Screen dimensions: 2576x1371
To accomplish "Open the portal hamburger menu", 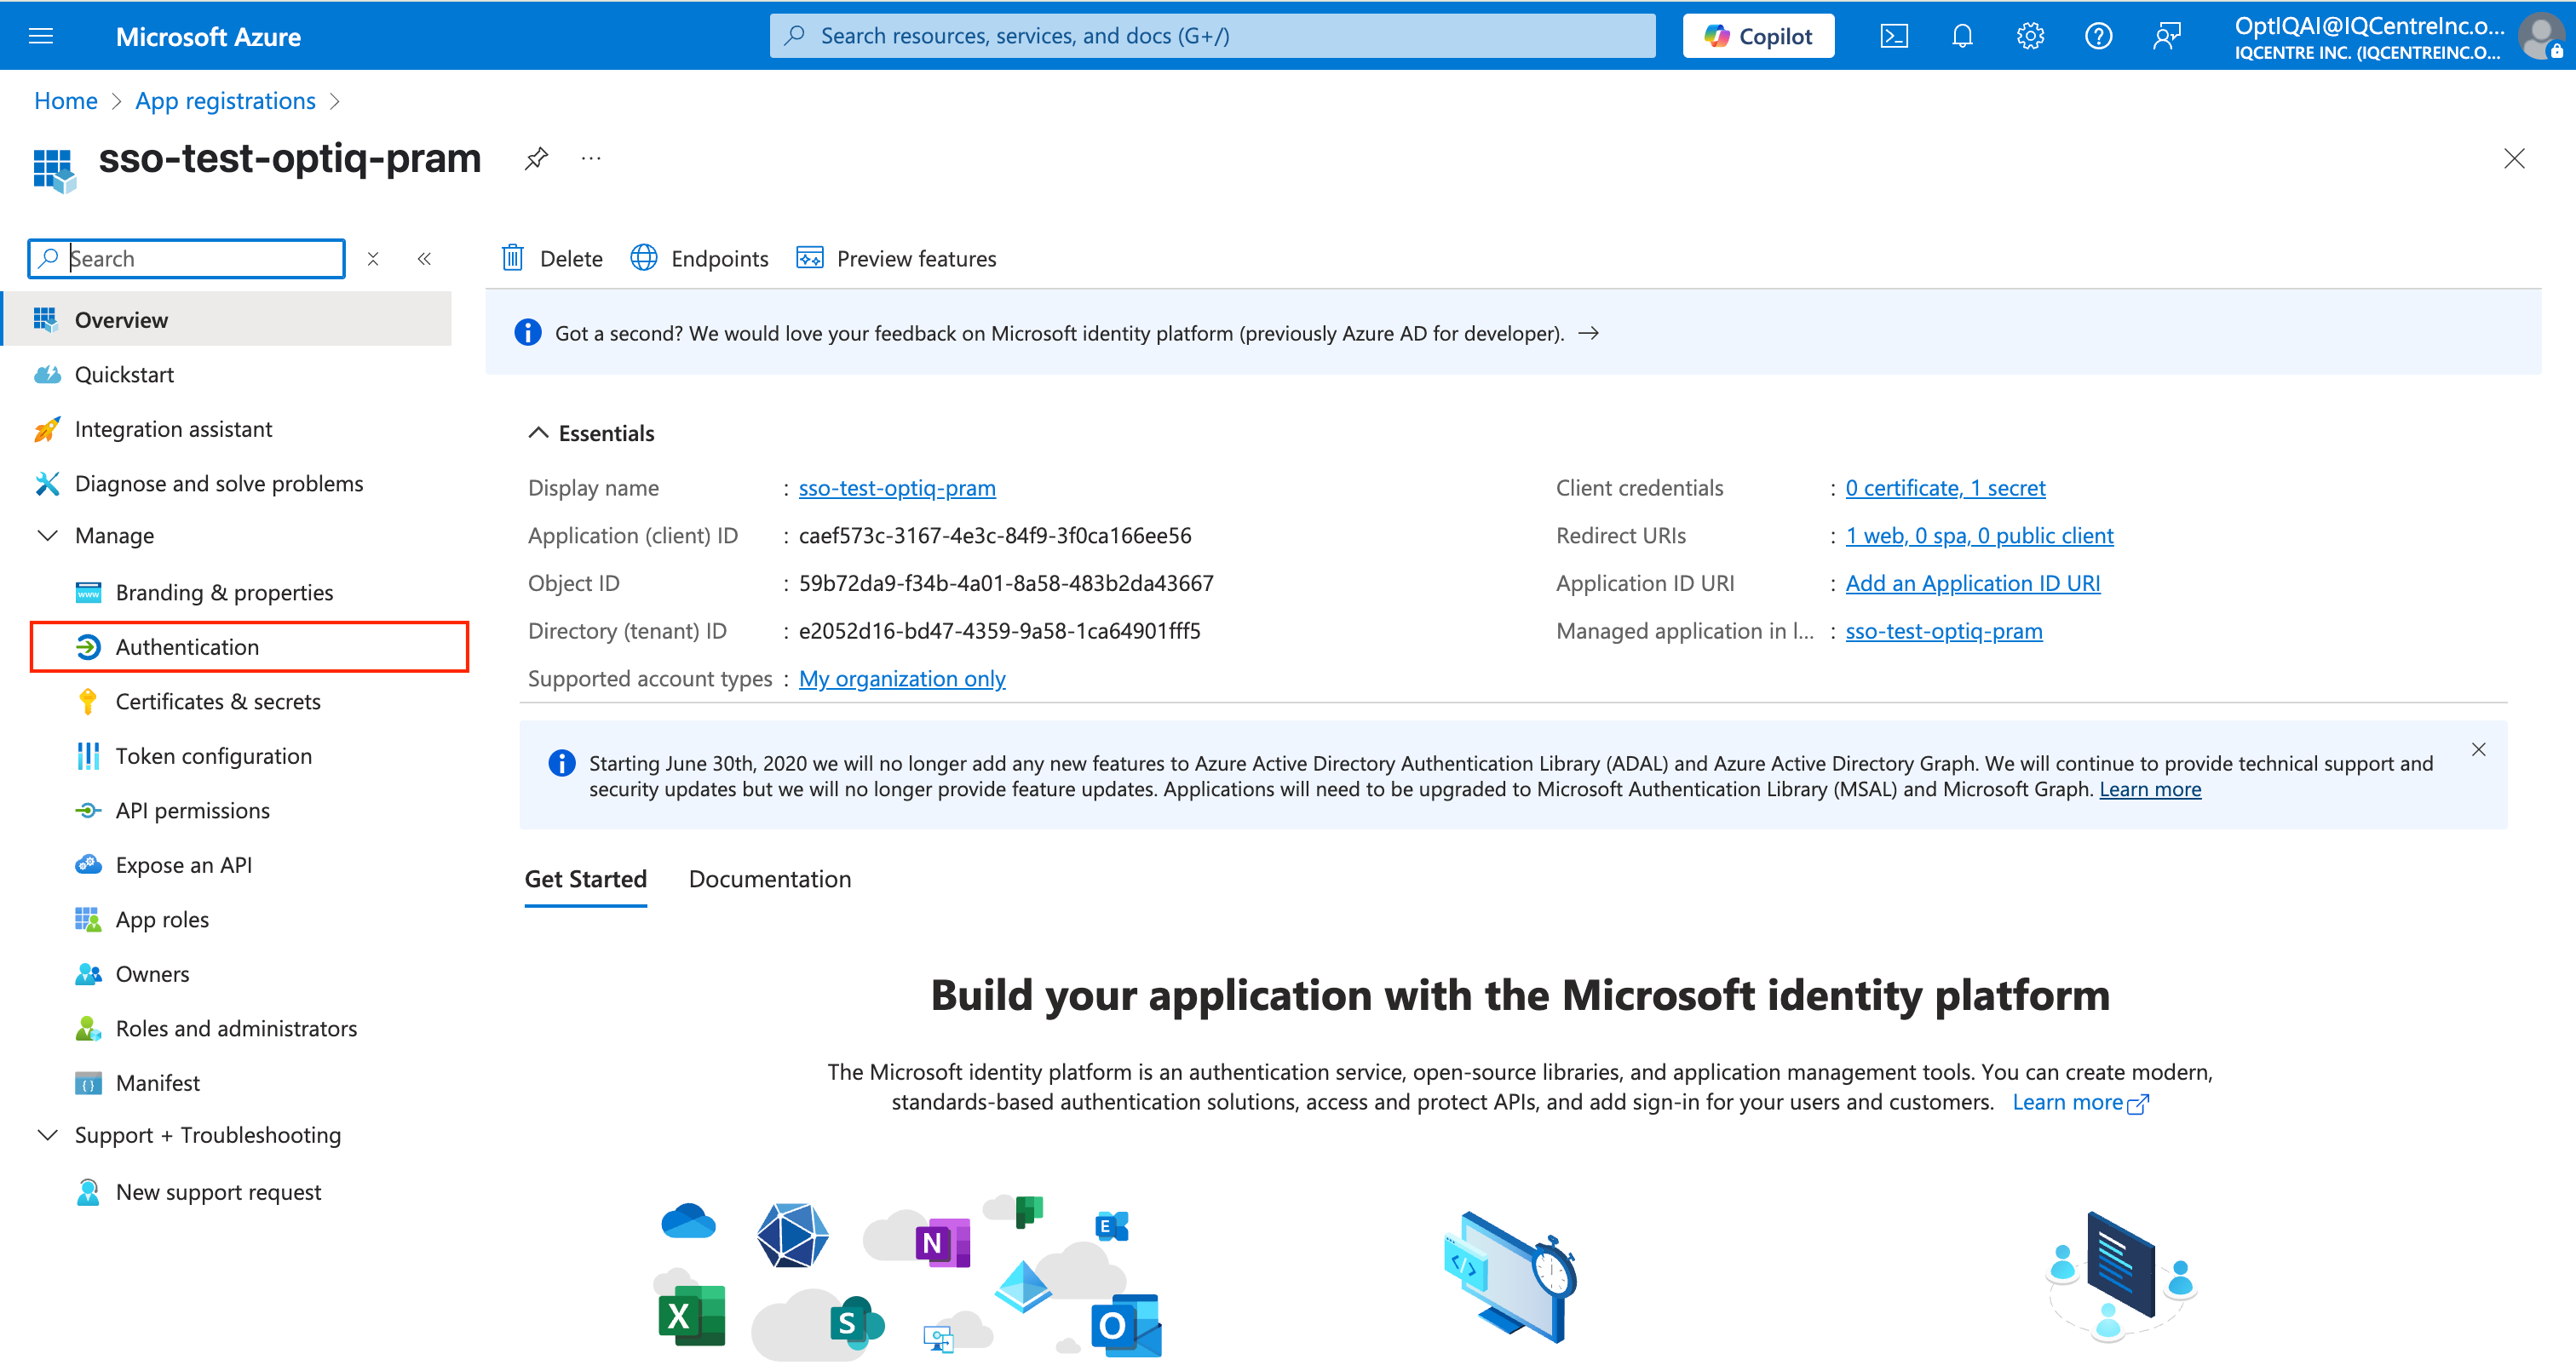I will click(x=41, y=37).
